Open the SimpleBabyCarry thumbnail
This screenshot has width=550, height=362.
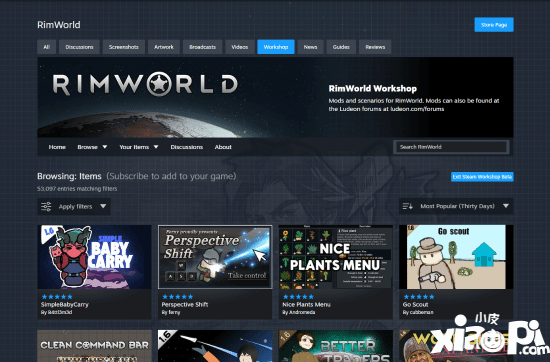(94, 257)
